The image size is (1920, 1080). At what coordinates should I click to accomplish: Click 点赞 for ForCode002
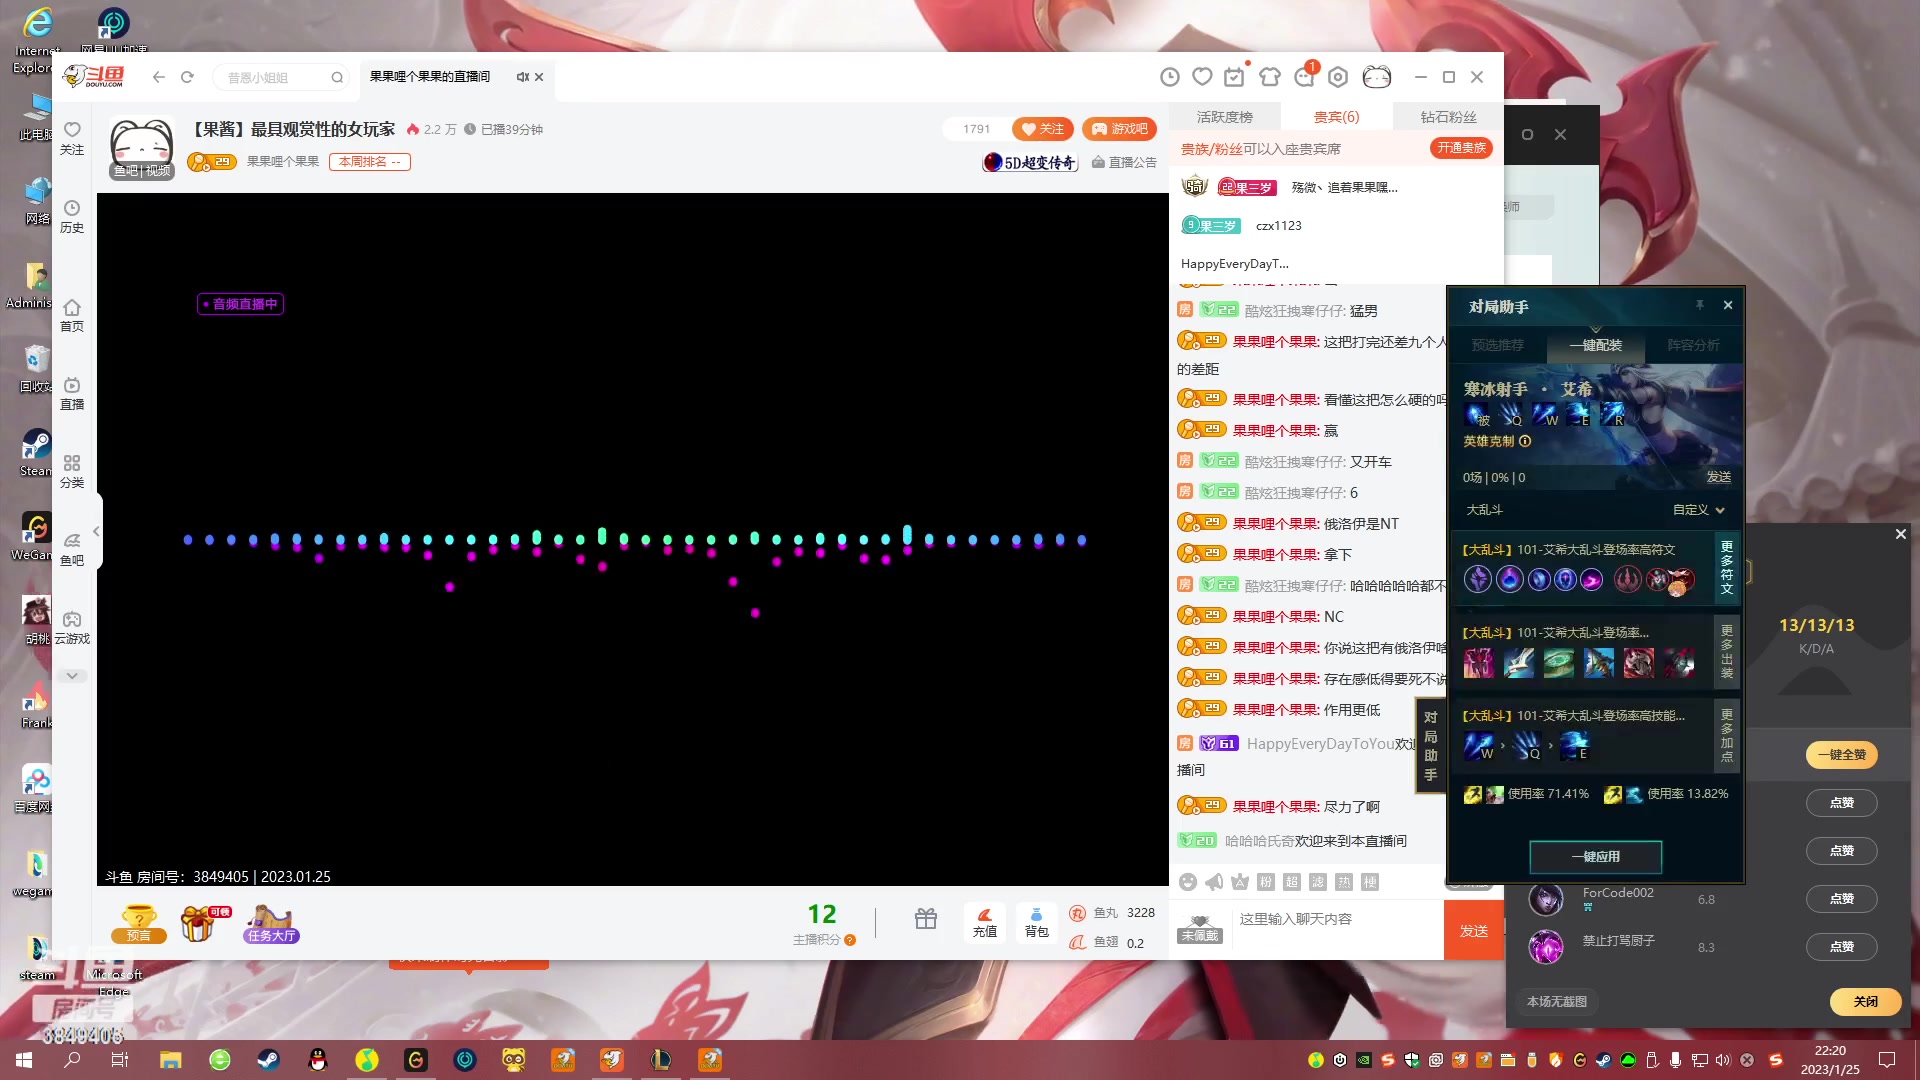[x=1841, y=899]
